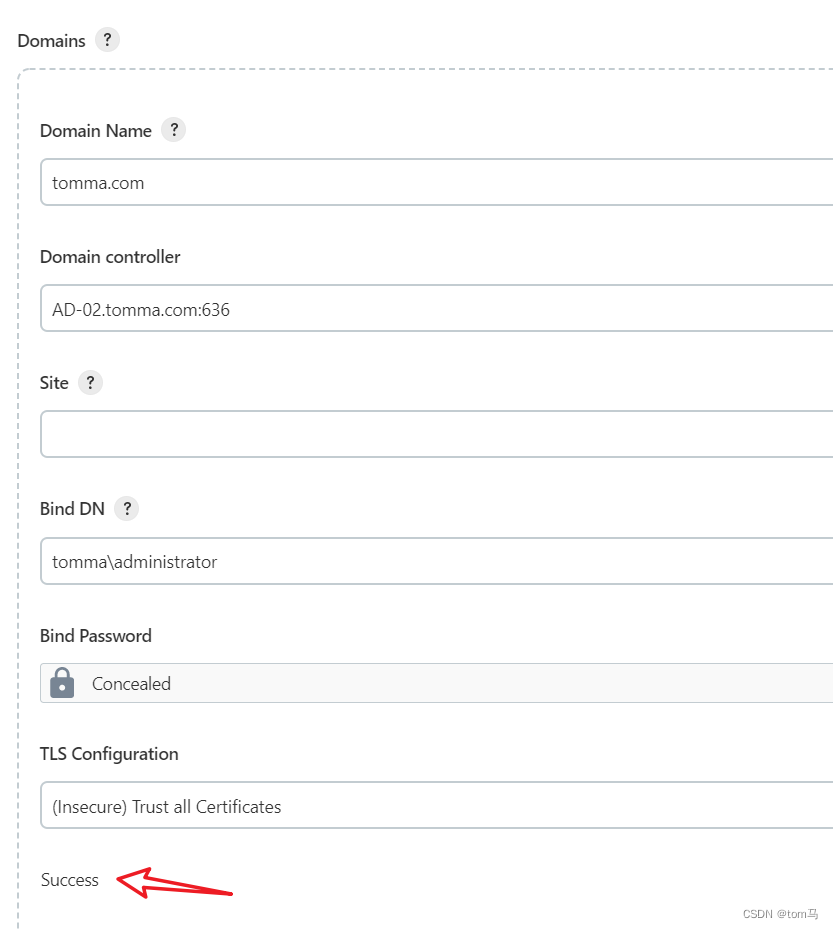Click the padlock icon beside Concealed
Image resolution: width=833 pixels, height=929 pixels.
[x=61, y=683]
